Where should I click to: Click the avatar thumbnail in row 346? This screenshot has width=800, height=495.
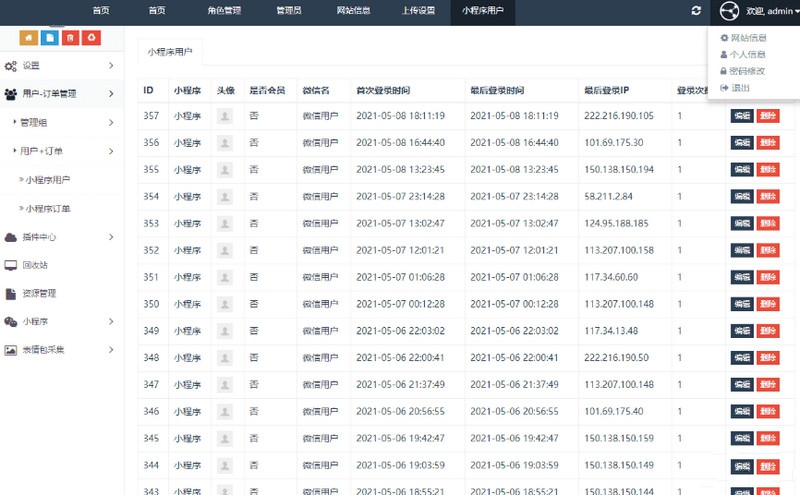click(x=224, y=411)
